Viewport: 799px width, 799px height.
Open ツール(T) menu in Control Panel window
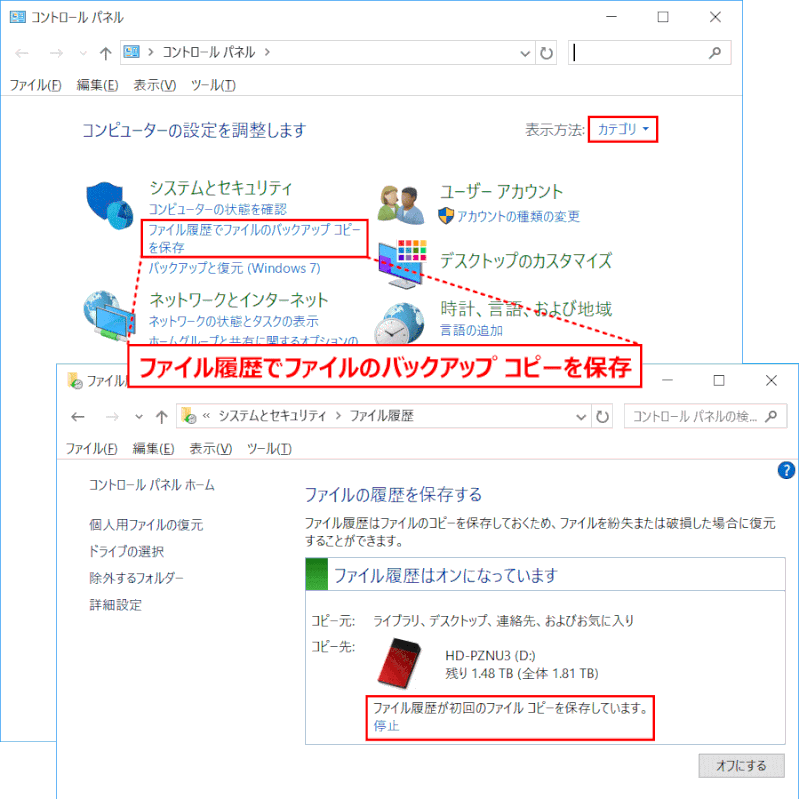coord(213,85)
